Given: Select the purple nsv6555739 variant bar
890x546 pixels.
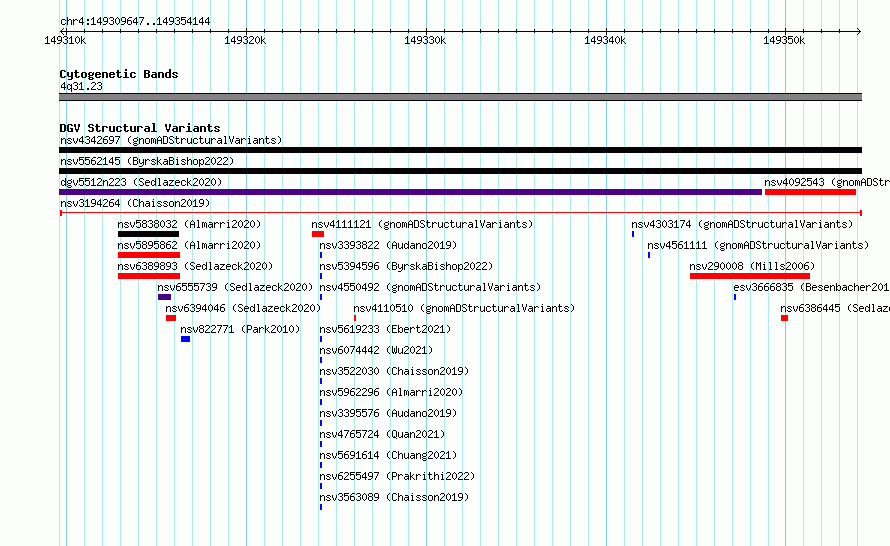Looking at the screenshot, I should pos(165,297).
